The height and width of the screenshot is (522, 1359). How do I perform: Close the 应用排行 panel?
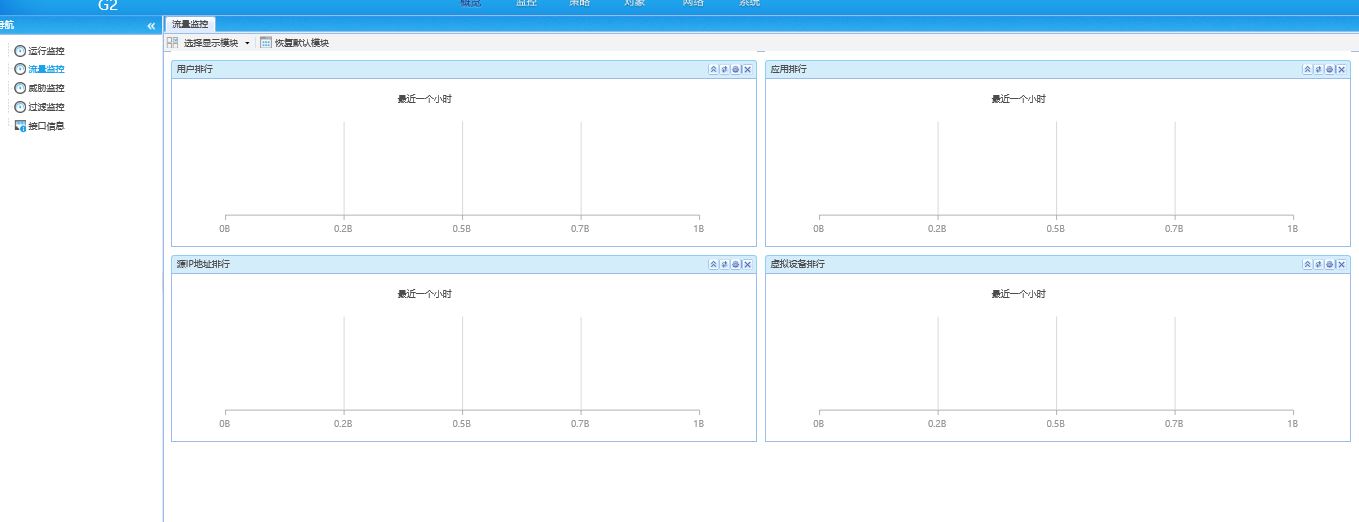pyautogui.click(x=1341, y=69)
